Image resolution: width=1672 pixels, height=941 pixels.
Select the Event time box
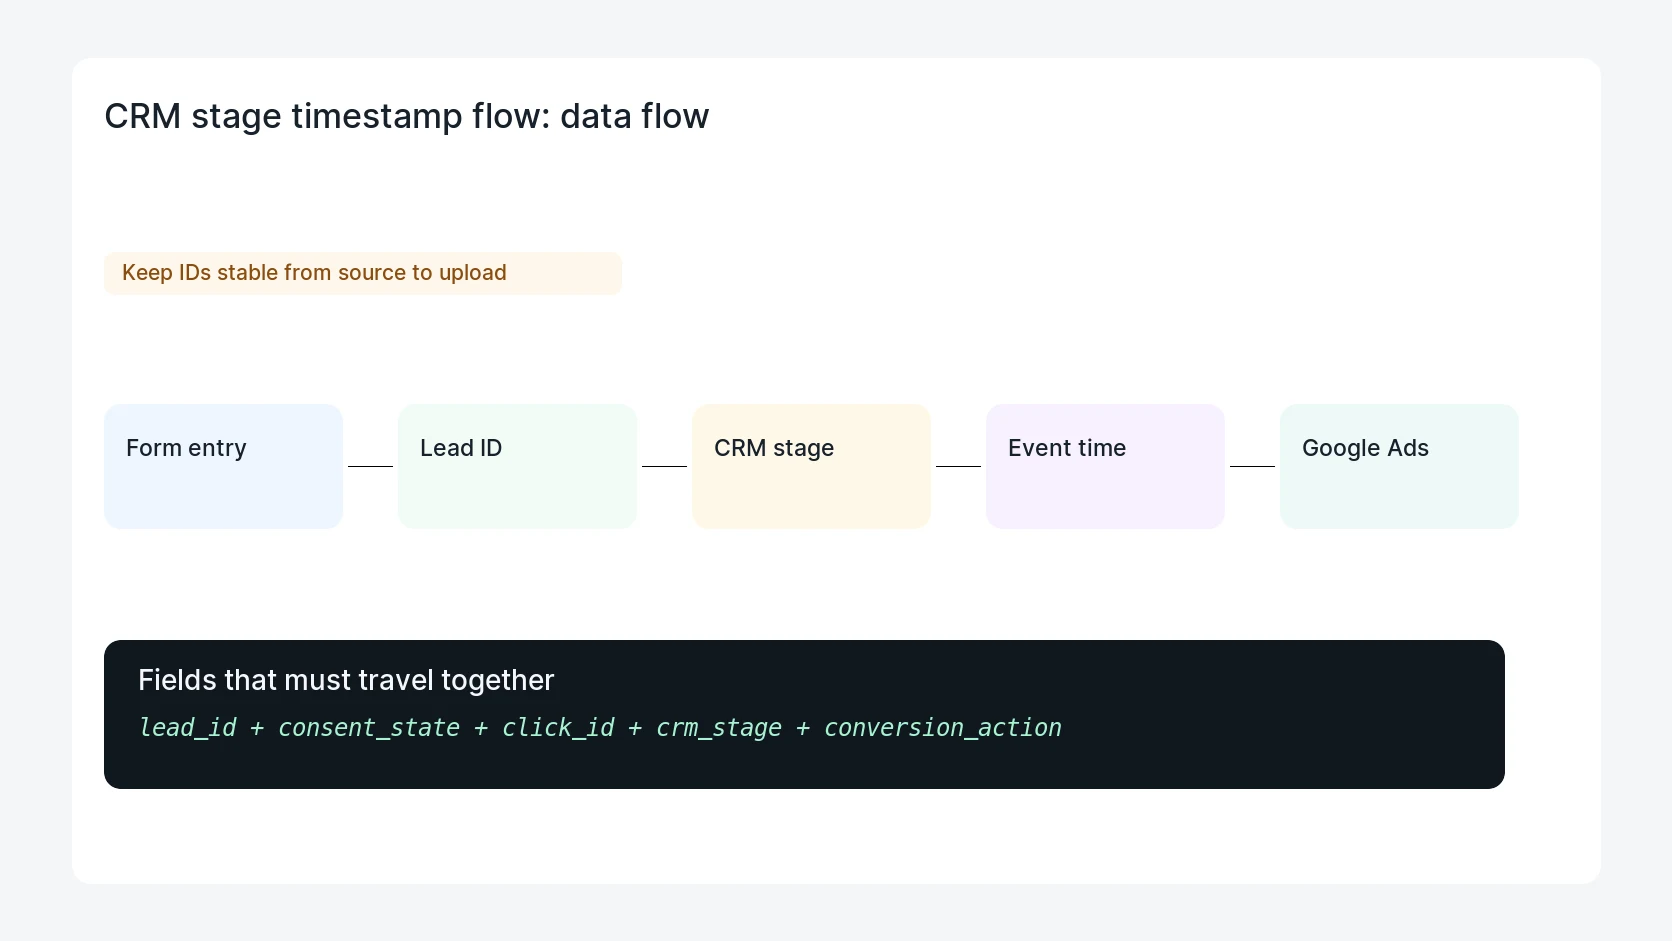coord(1105,466)
